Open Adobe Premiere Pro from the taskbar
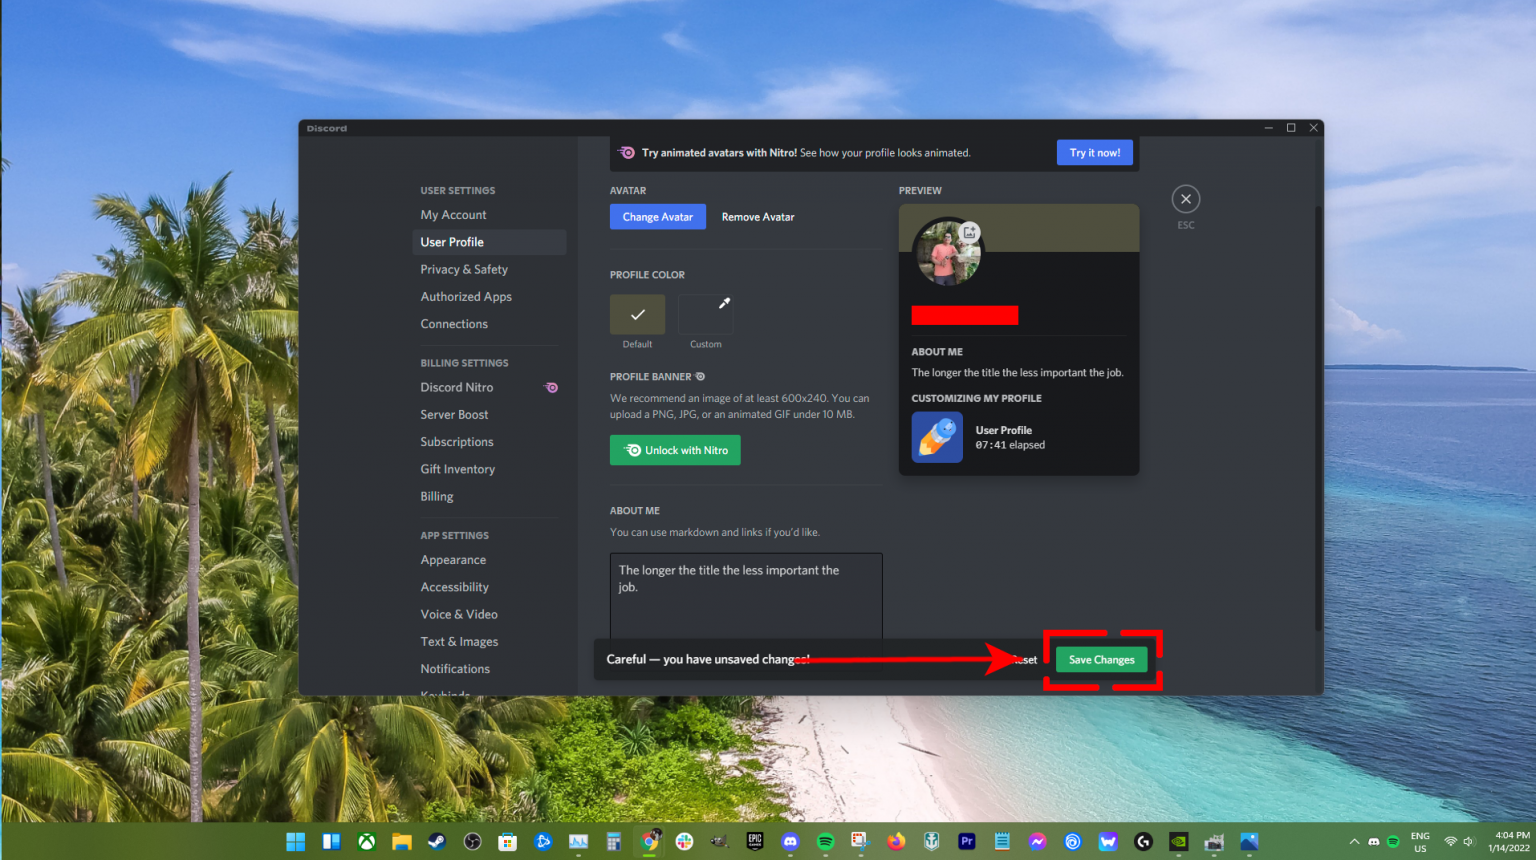Screen dimensions: 1536x860 click(x=967, y=842)
